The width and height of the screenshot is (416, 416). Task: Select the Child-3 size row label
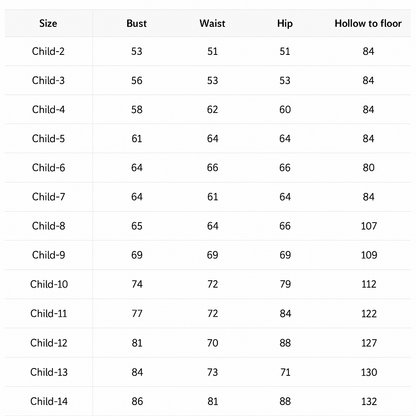[x=48, y=80]
